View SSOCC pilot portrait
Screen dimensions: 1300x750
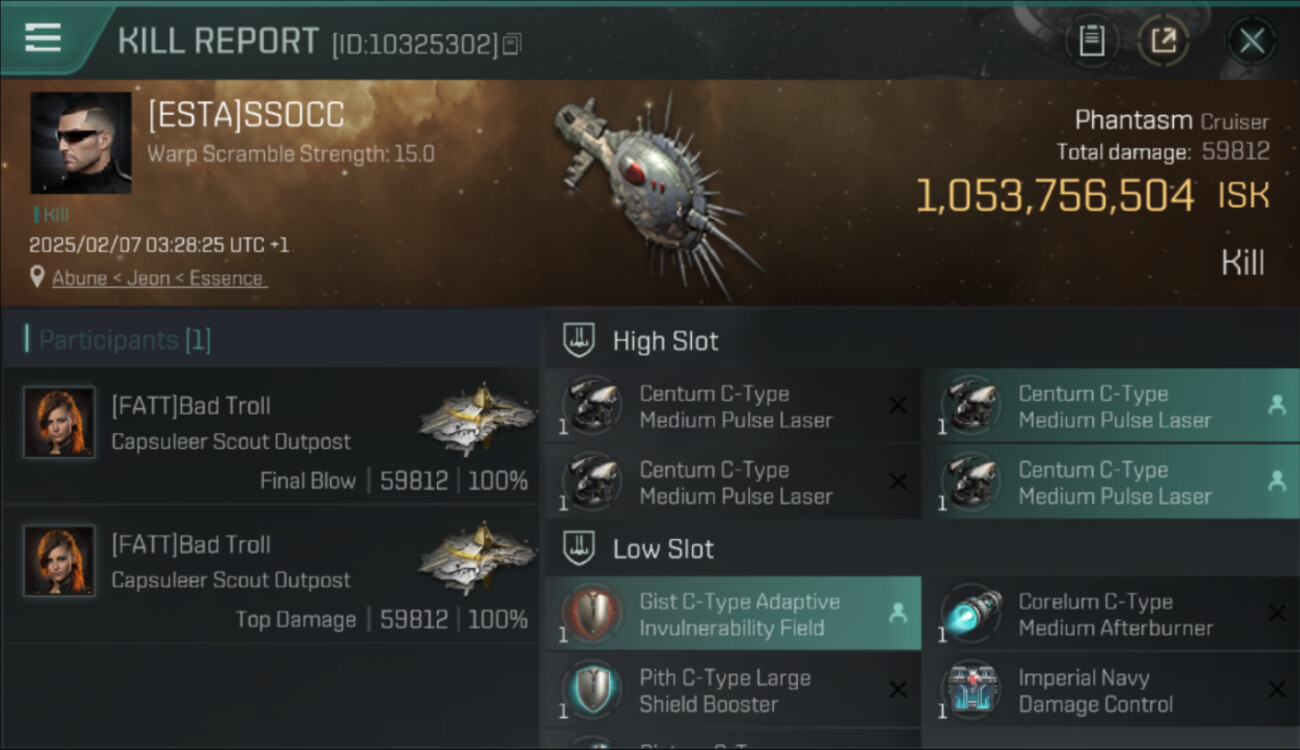pos(80,143)
